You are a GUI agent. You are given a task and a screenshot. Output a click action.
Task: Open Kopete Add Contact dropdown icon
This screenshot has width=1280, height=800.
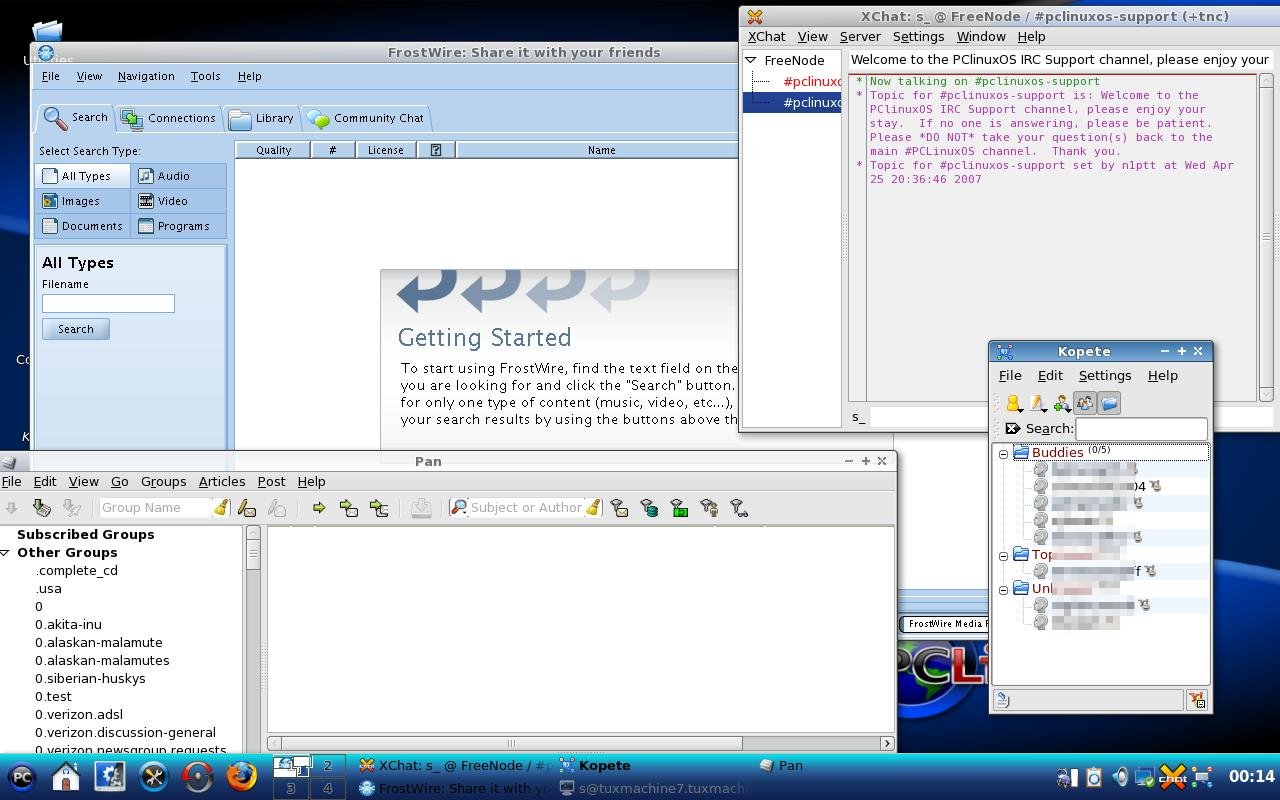click(x=1062, y=403)
